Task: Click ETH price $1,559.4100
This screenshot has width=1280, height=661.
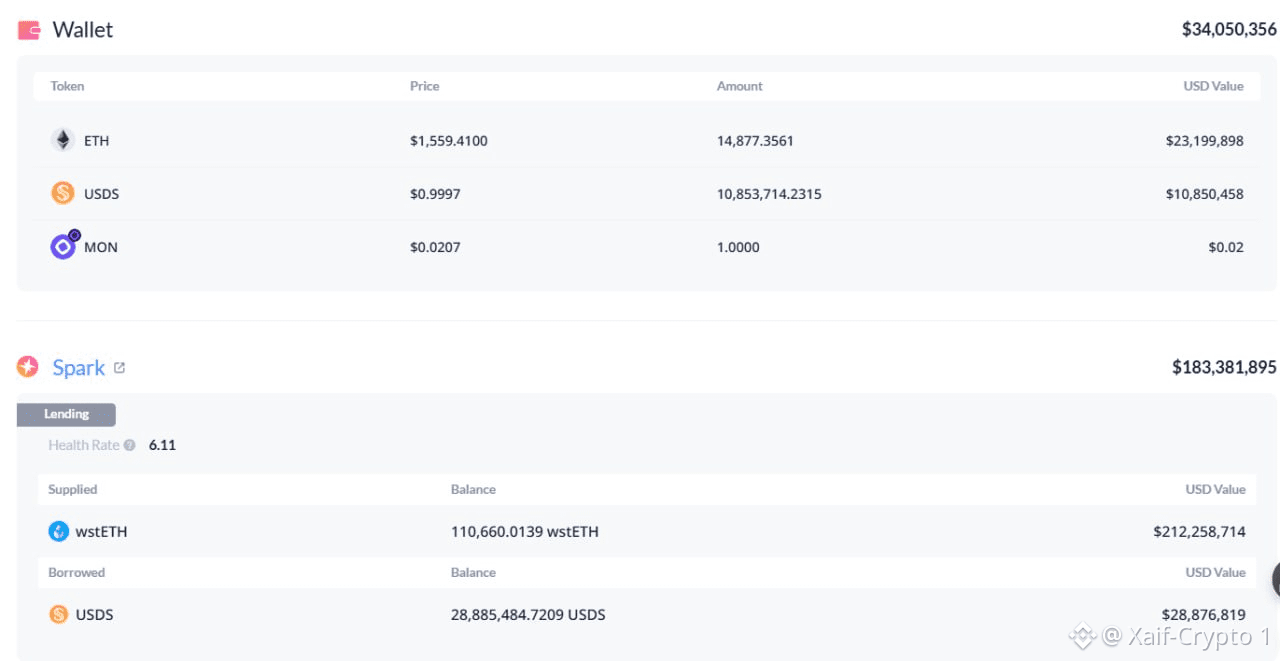Action: pos(449,141)
